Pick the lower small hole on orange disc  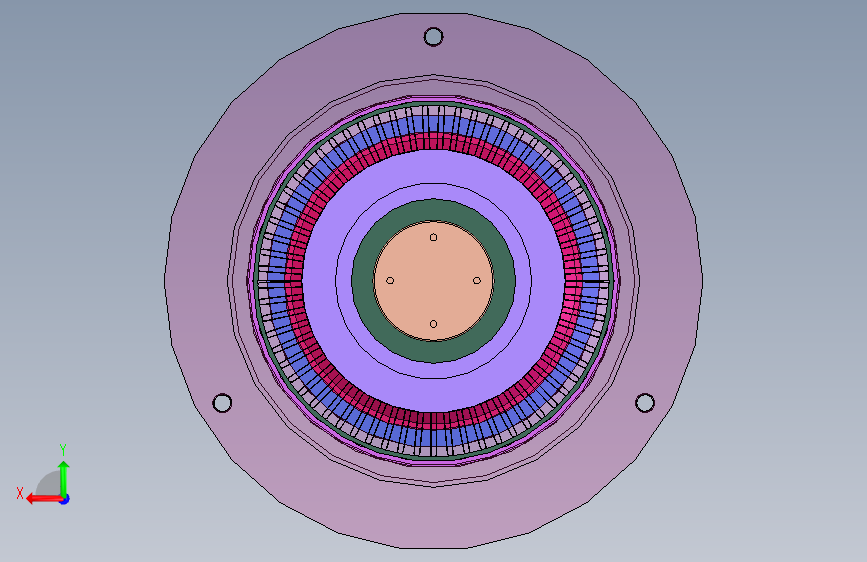tap(434, 324)
